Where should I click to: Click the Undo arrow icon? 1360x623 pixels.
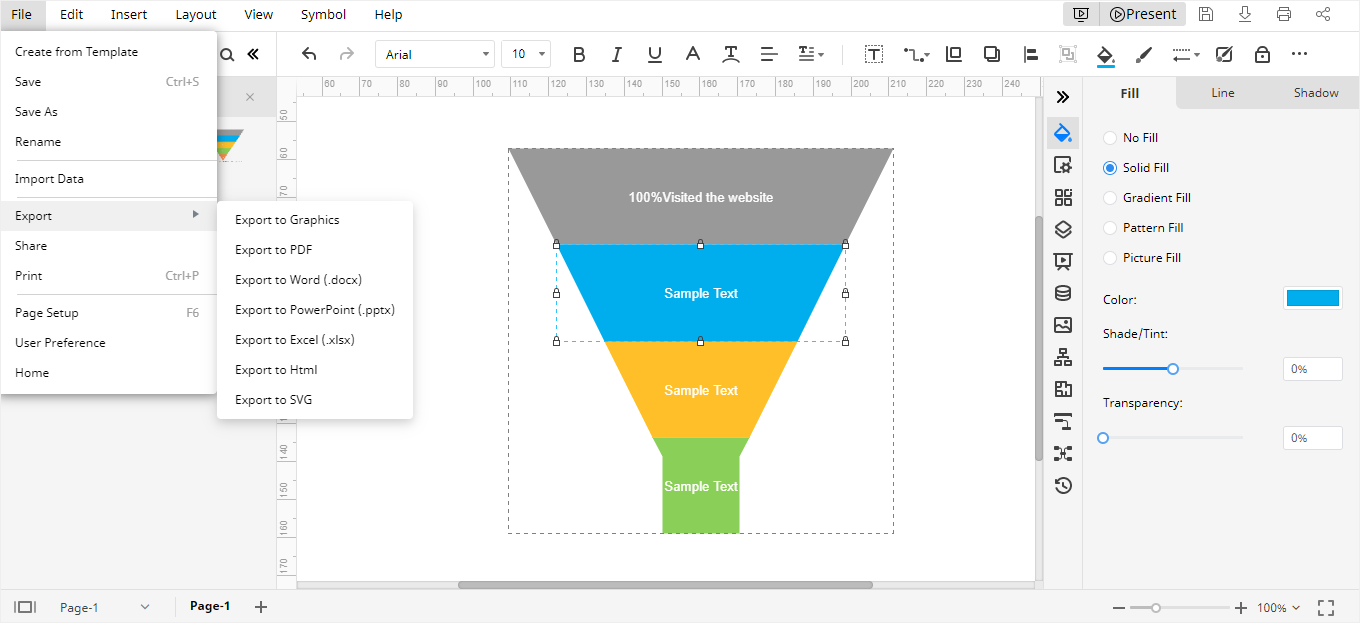[309, 54]
